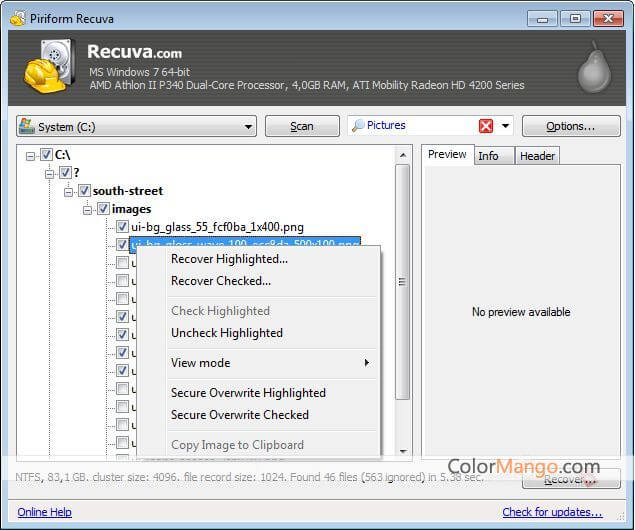Open the filter type dropdown arrow
The image size is (635, 530).
506,126
